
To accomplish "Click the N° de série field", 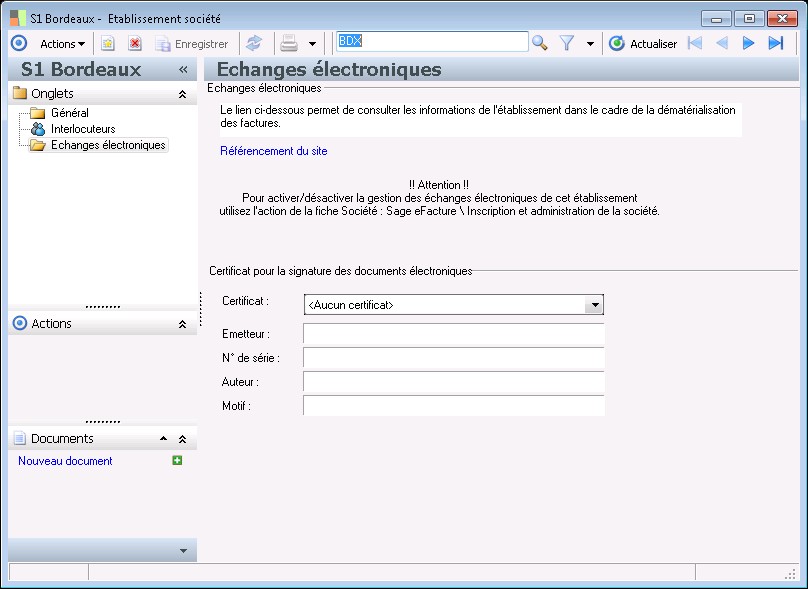I will click(x=453, y=358).
